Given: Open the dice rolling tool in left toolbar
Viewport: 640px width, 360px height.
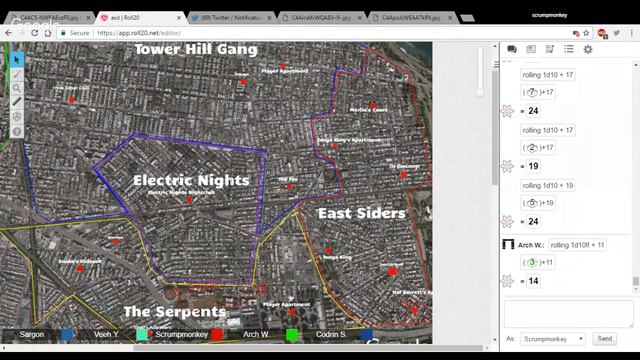Looking at the screenshot, I should coord(17,117).
